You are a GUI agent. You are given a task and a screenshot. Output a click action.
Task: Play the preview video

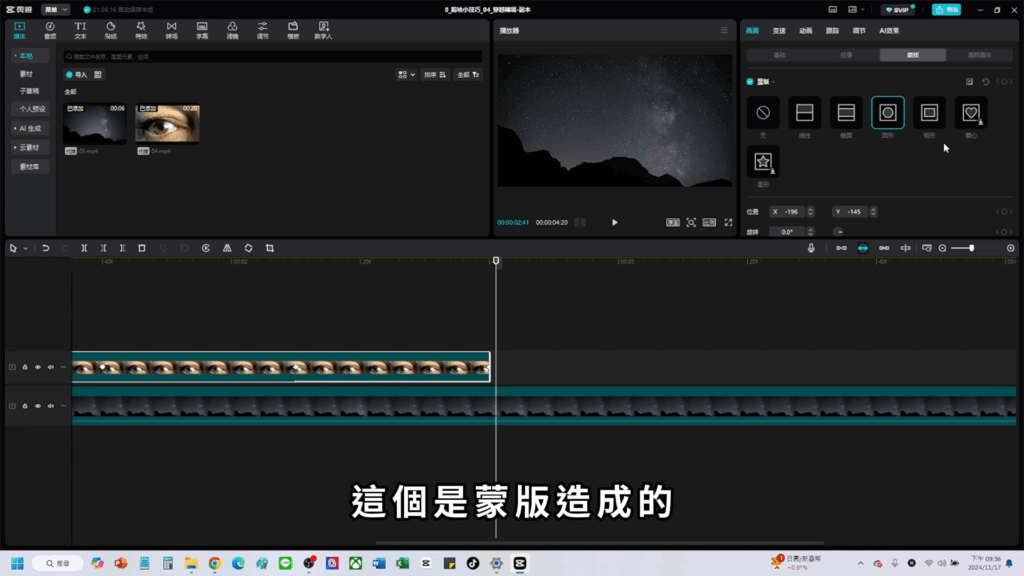pyautogui.click(x=615, y=223)
